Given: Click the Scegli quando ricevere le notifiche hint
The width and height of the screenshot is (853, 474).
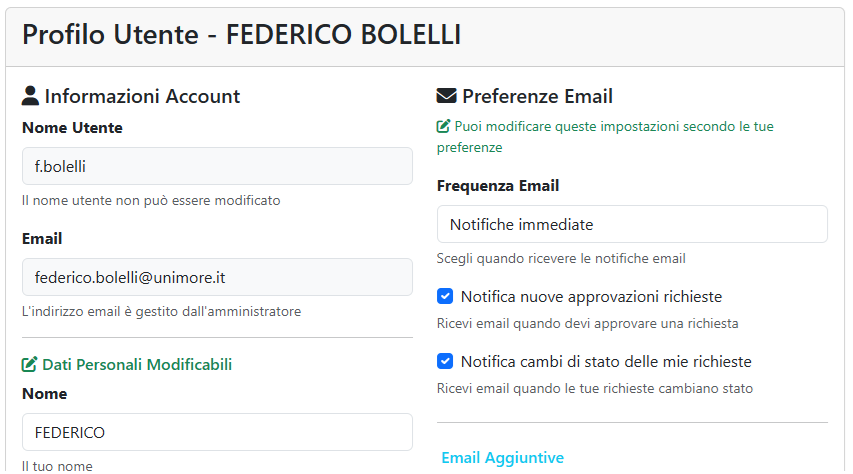Looking at the screenshot, I should click(x=561, y=258).
